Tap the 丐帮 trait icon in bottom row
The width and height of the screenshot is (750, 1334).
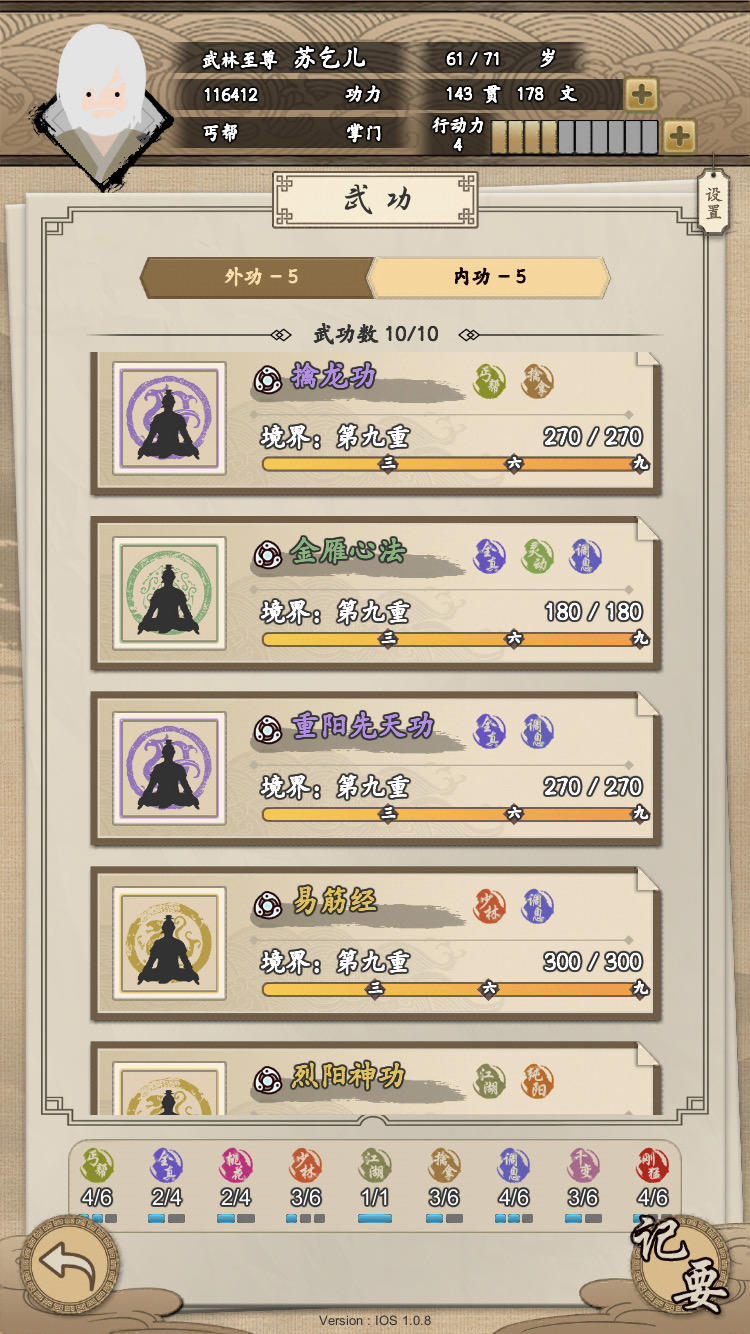click(x=97, y=1165)
